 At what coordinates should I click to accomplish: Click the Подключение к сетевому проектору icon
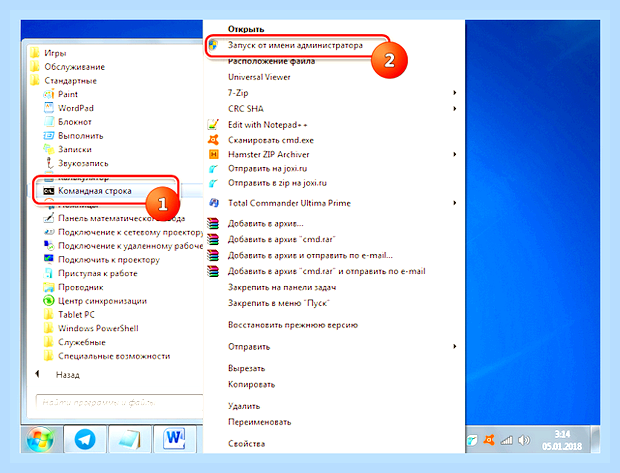tap(48, 232)
